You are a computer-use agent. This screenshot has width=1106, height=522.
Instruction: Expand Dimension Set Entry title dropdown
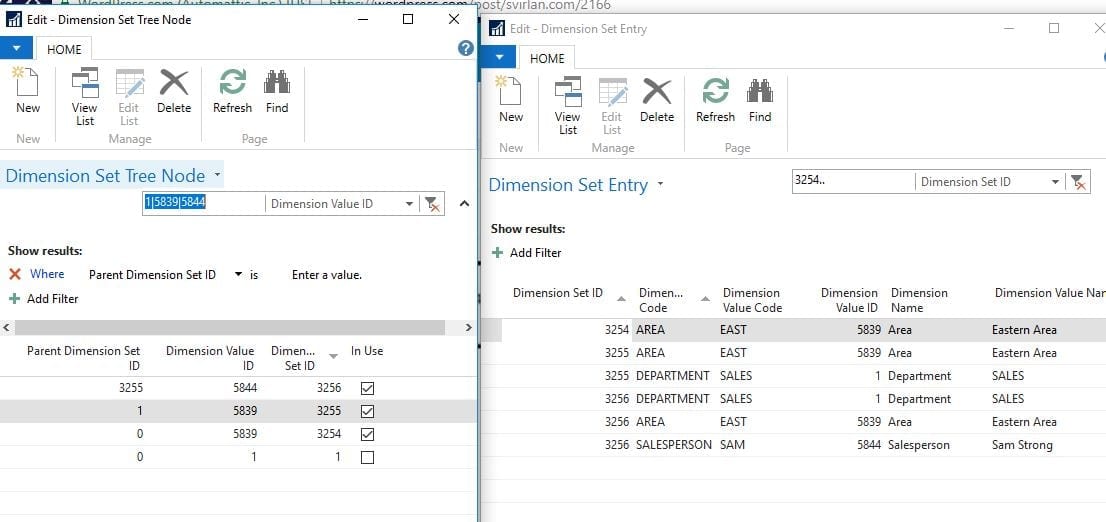click(x=660, y=183)
